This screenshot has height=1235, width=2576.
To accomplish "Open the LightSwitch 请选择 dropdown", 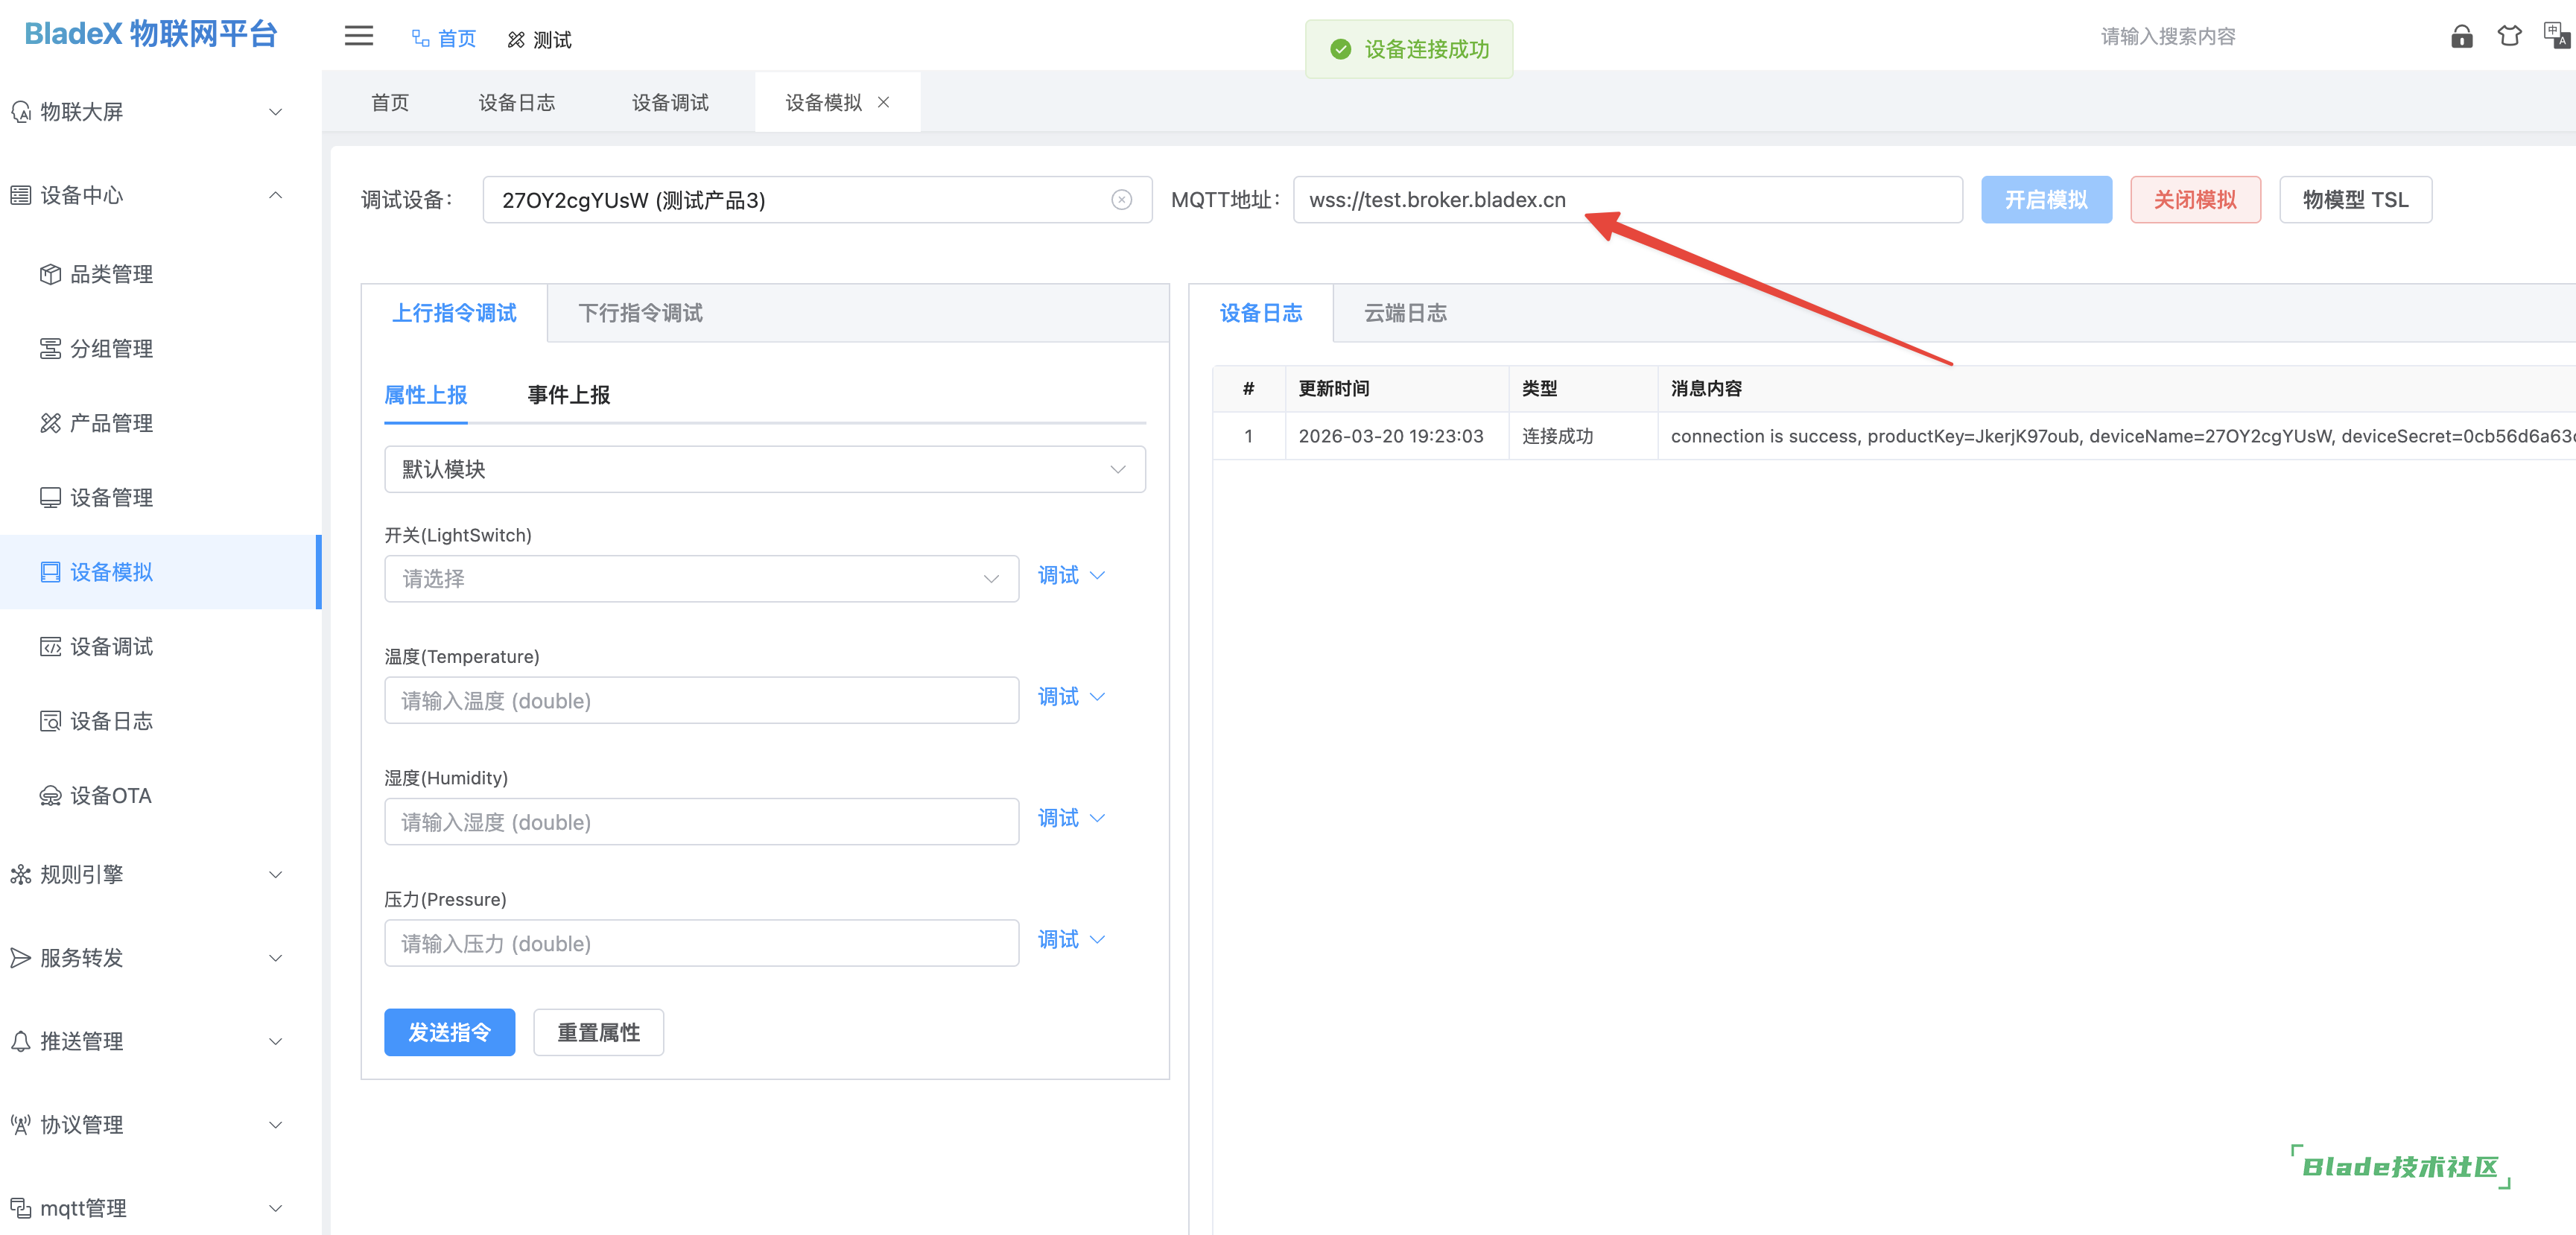I will tap(700, 579).
